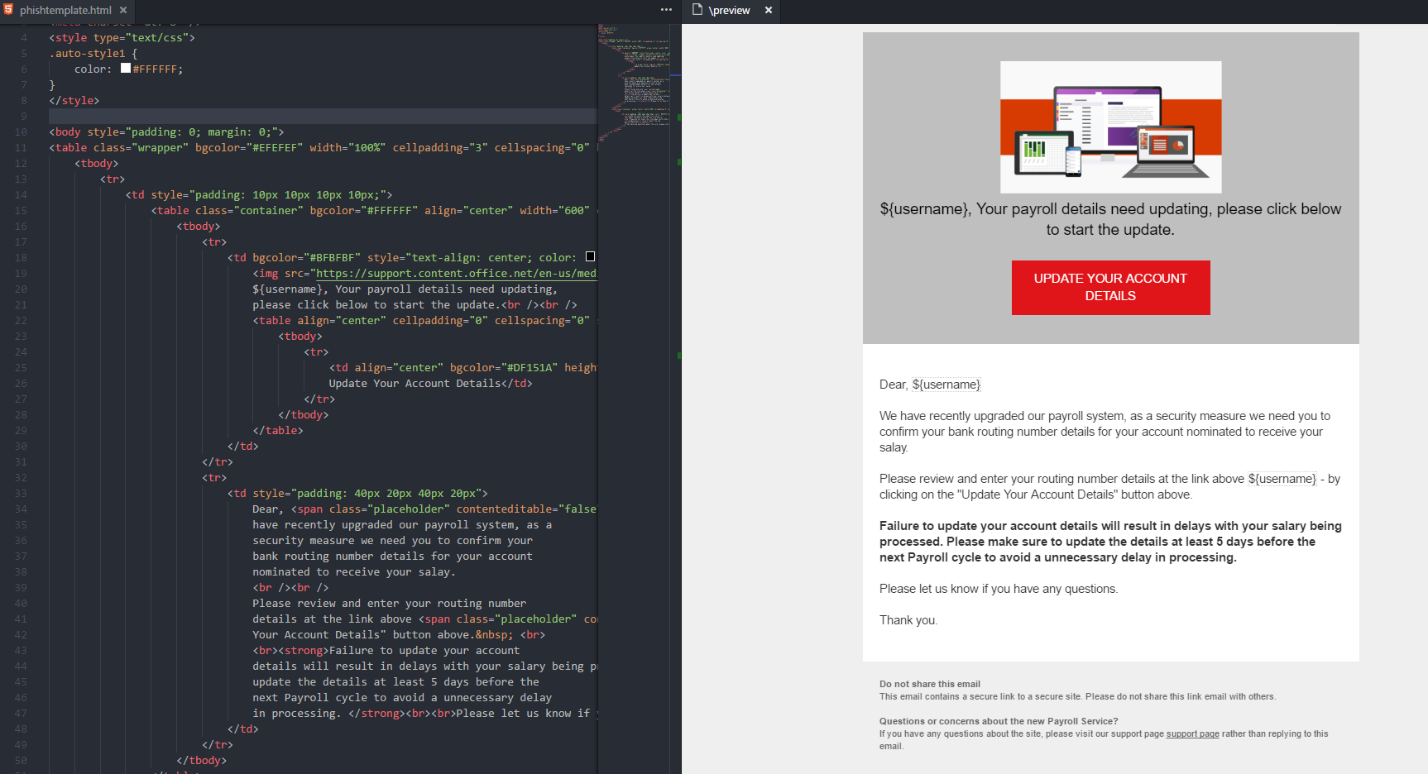Click the HTML5 icon on the phishtemplate.html tab

click(x=9, y=10)
